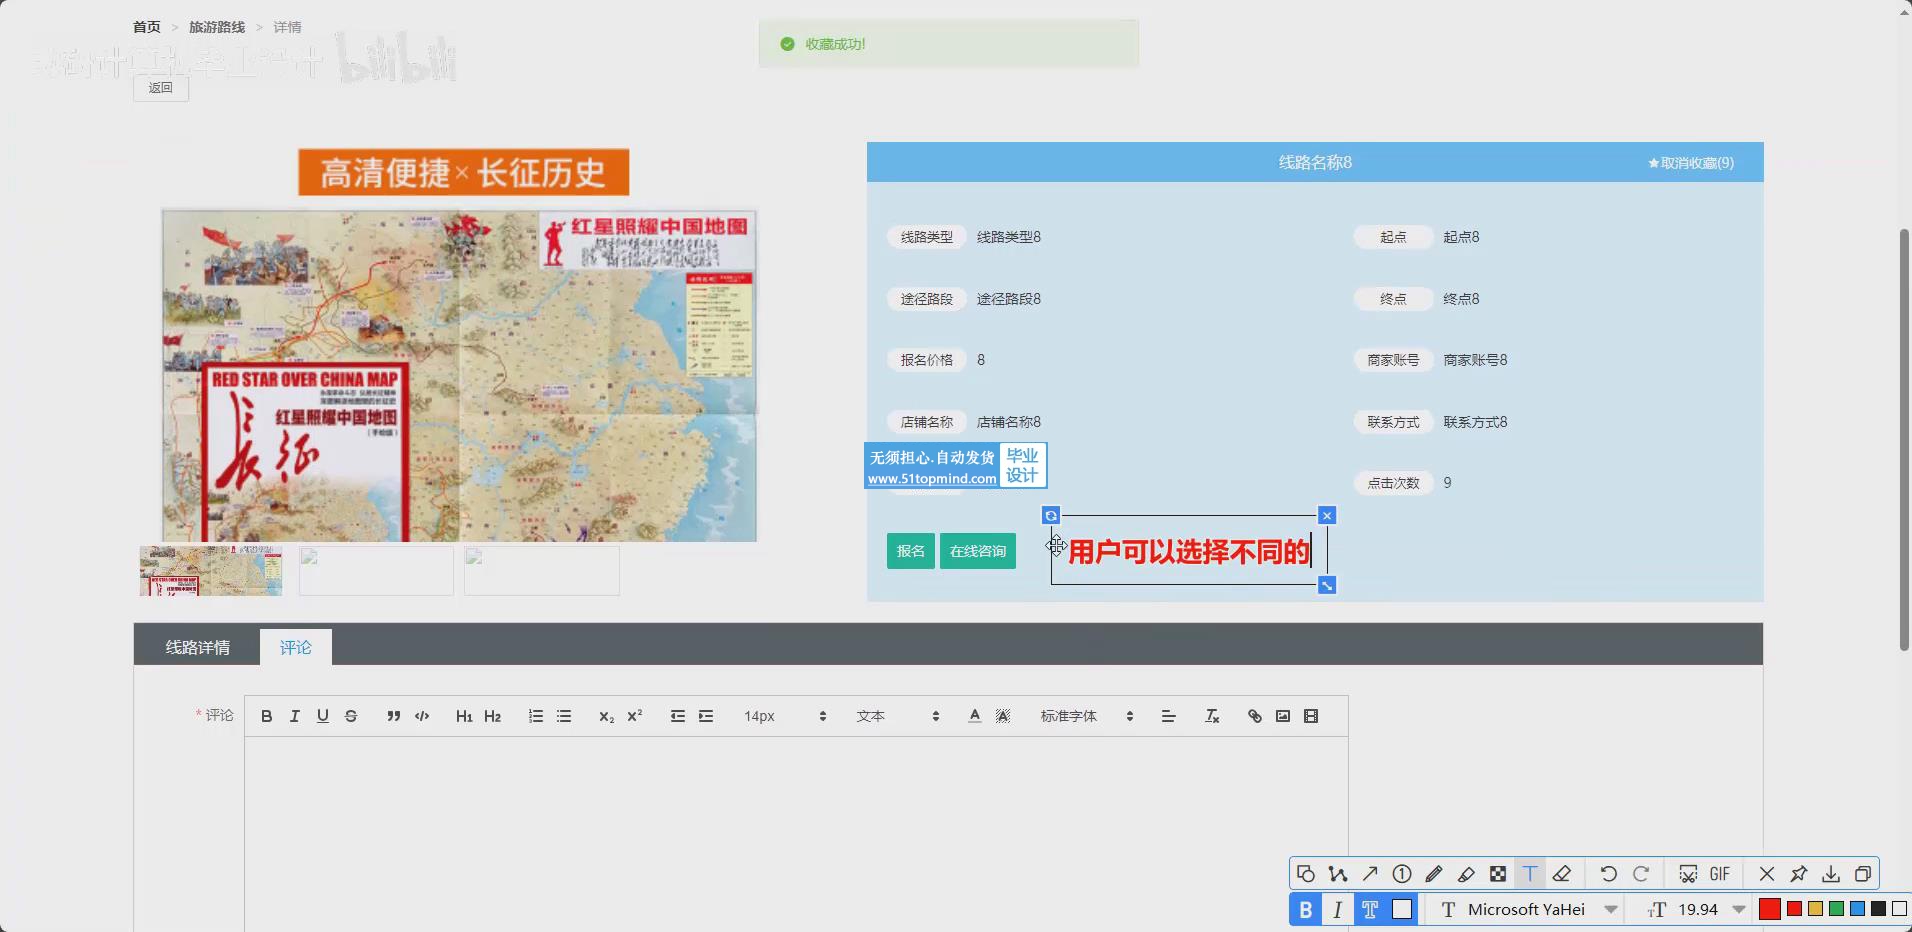
Task: Insert an image in comment editor
Action: click(x=1283, y=716)
